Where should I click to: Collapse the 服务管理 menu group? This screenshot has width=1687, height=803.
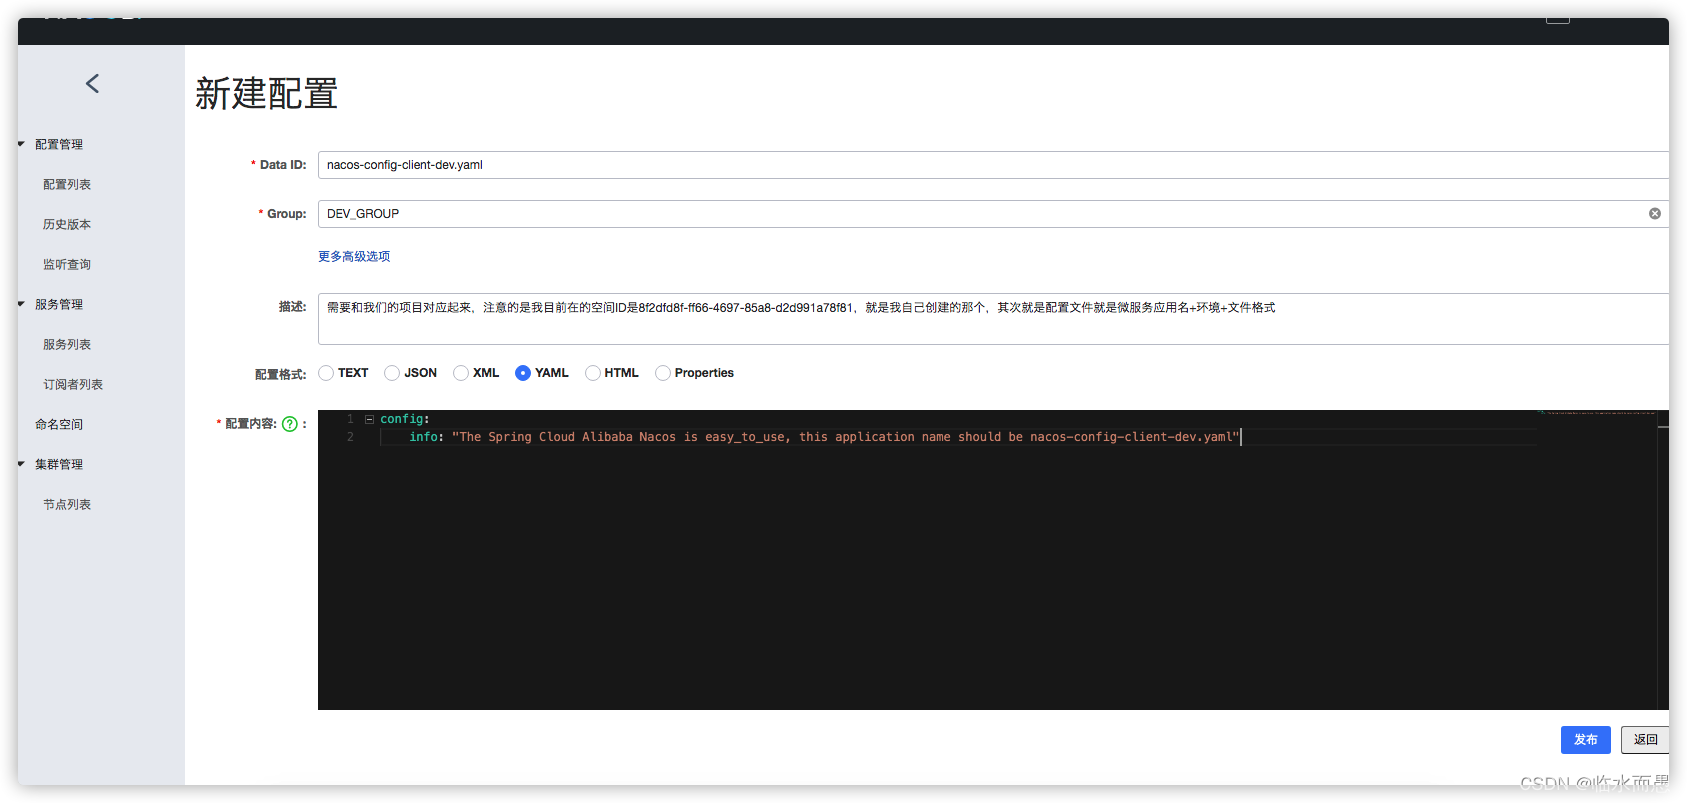coord(59,304)
